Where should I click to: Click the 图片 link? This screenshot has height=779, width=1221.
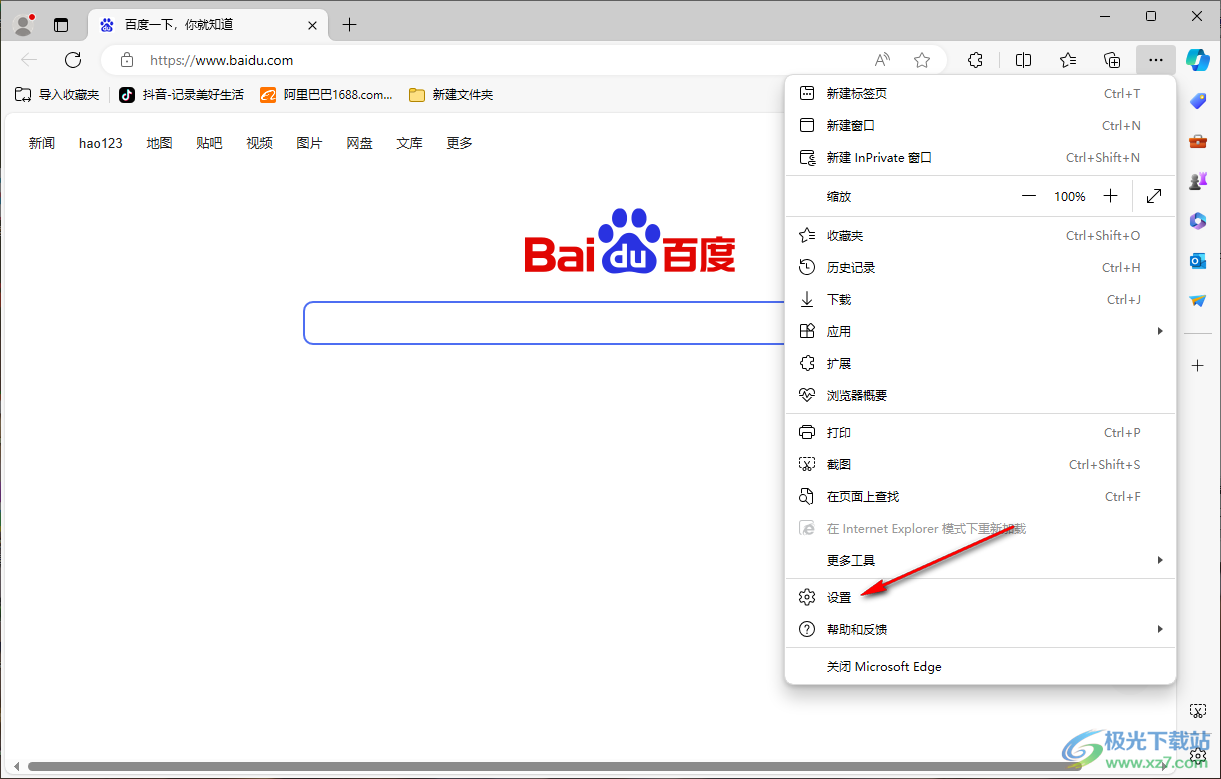(x=309, y=143)
